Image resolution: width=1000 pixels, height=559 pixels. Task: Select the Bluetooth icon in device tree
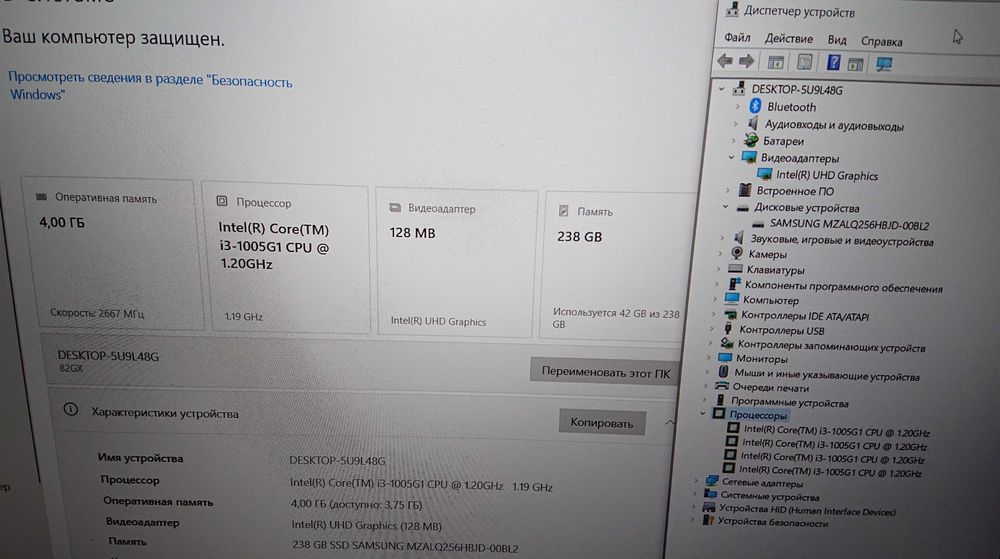[755, 106]
